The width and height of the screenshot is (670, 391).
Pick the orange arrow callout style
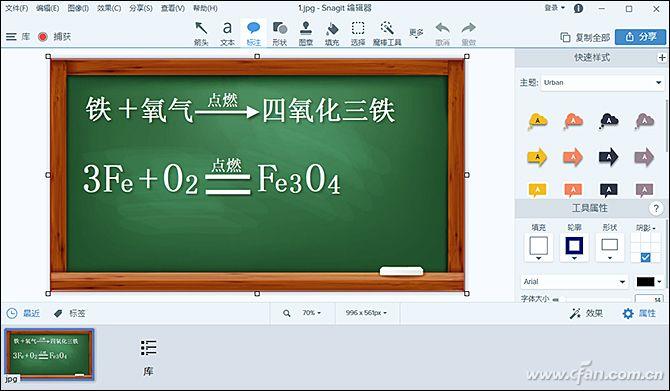(x=573, y=157)
